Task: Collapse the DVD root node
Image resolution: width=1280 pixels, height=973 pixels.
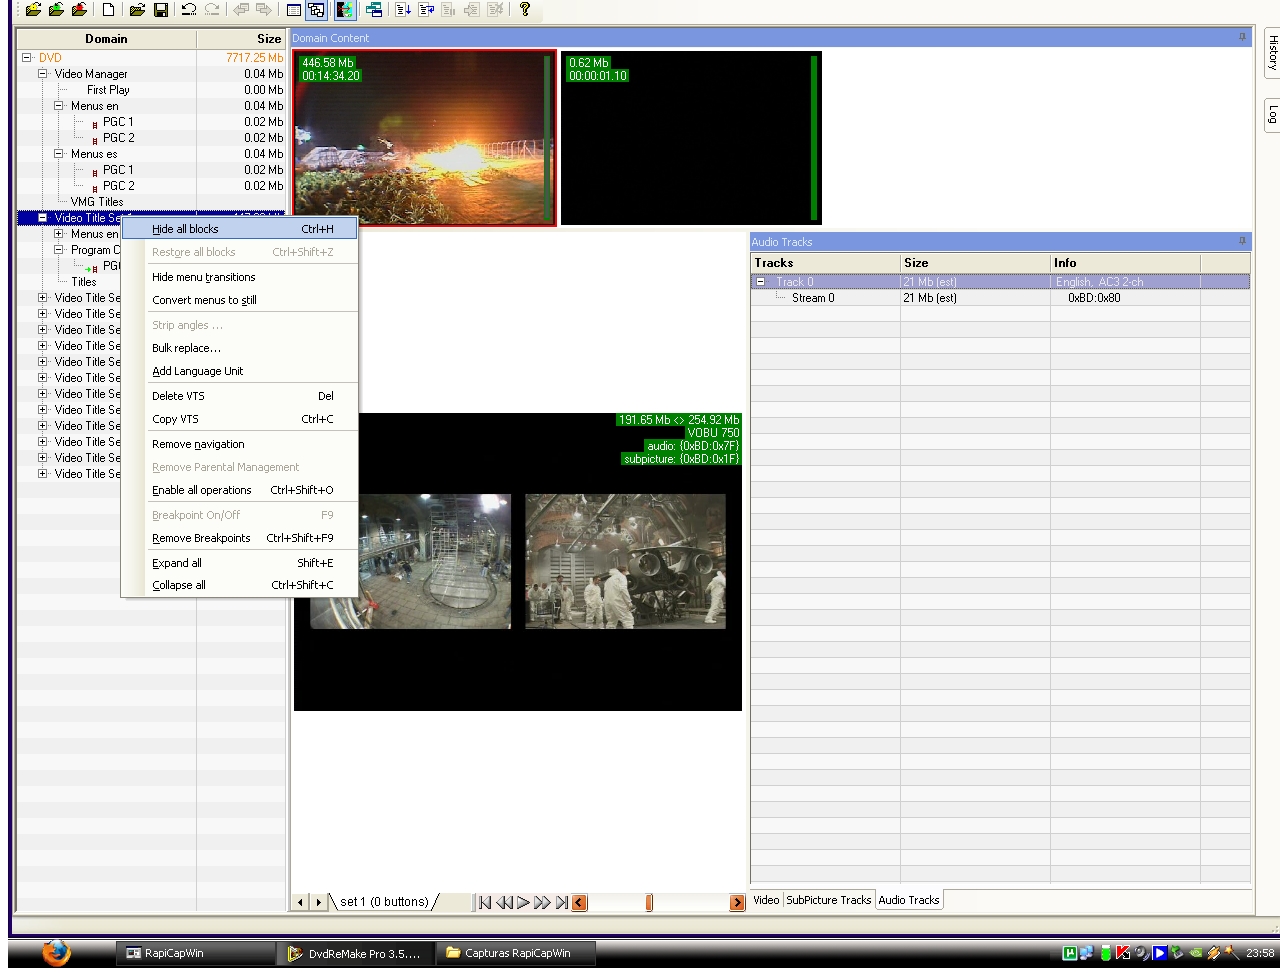Action: point(26,58)
